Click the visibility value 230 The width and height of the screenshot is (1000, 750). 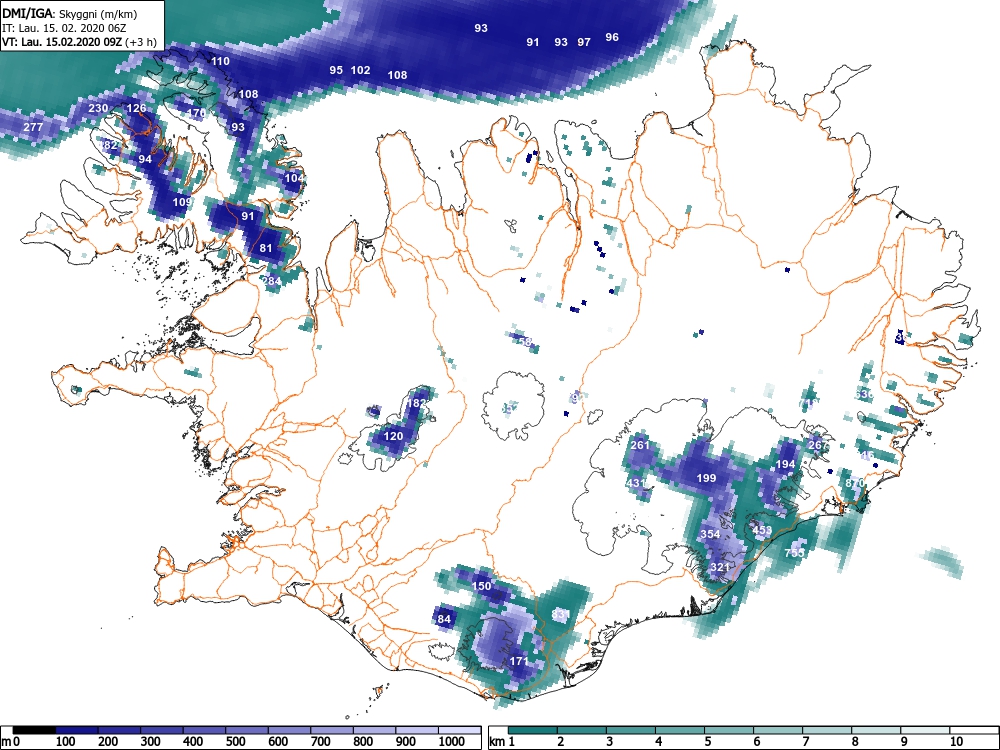point(98,108)
